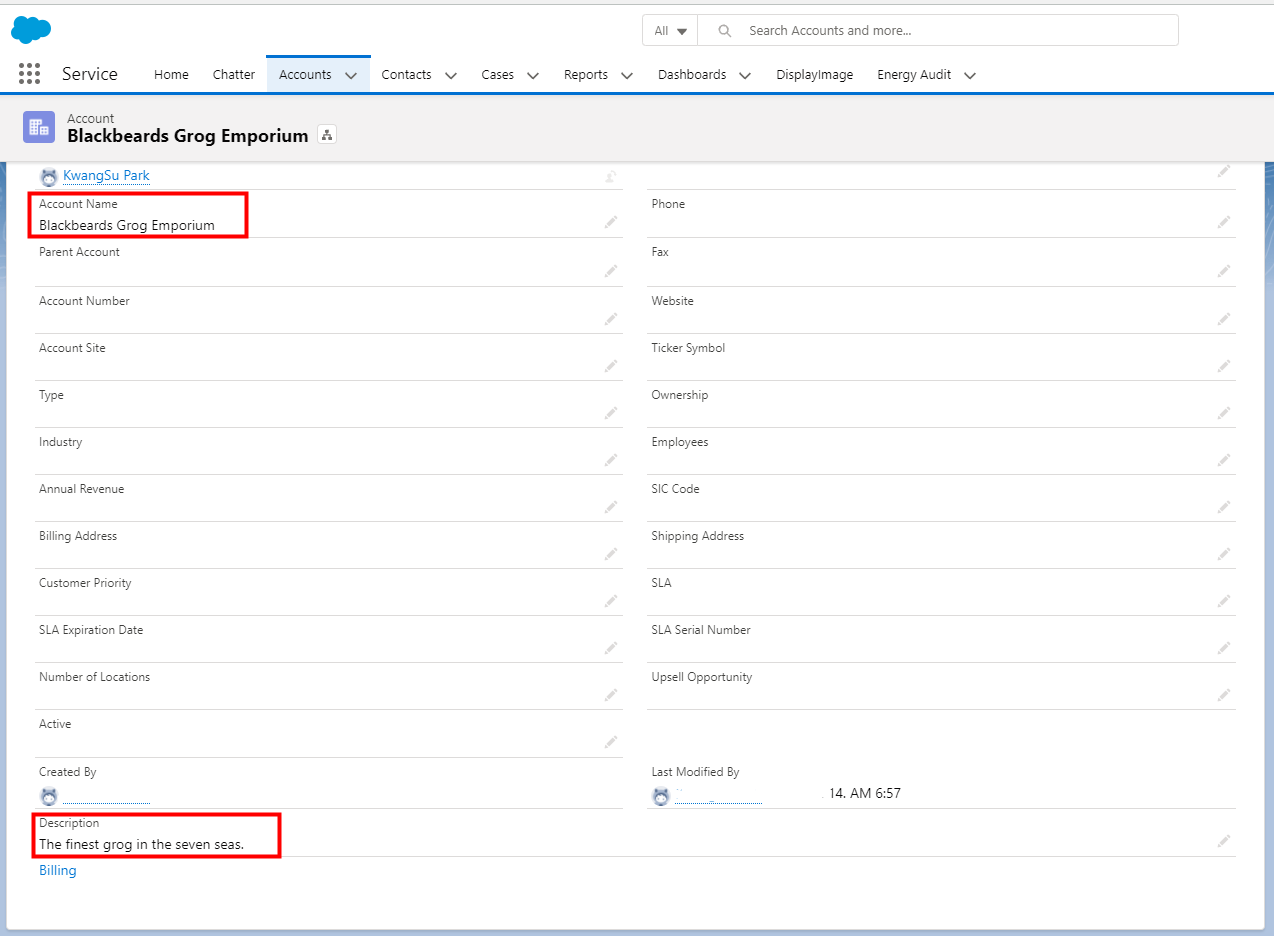Select the Accounts tab

[x=305, y=75]
